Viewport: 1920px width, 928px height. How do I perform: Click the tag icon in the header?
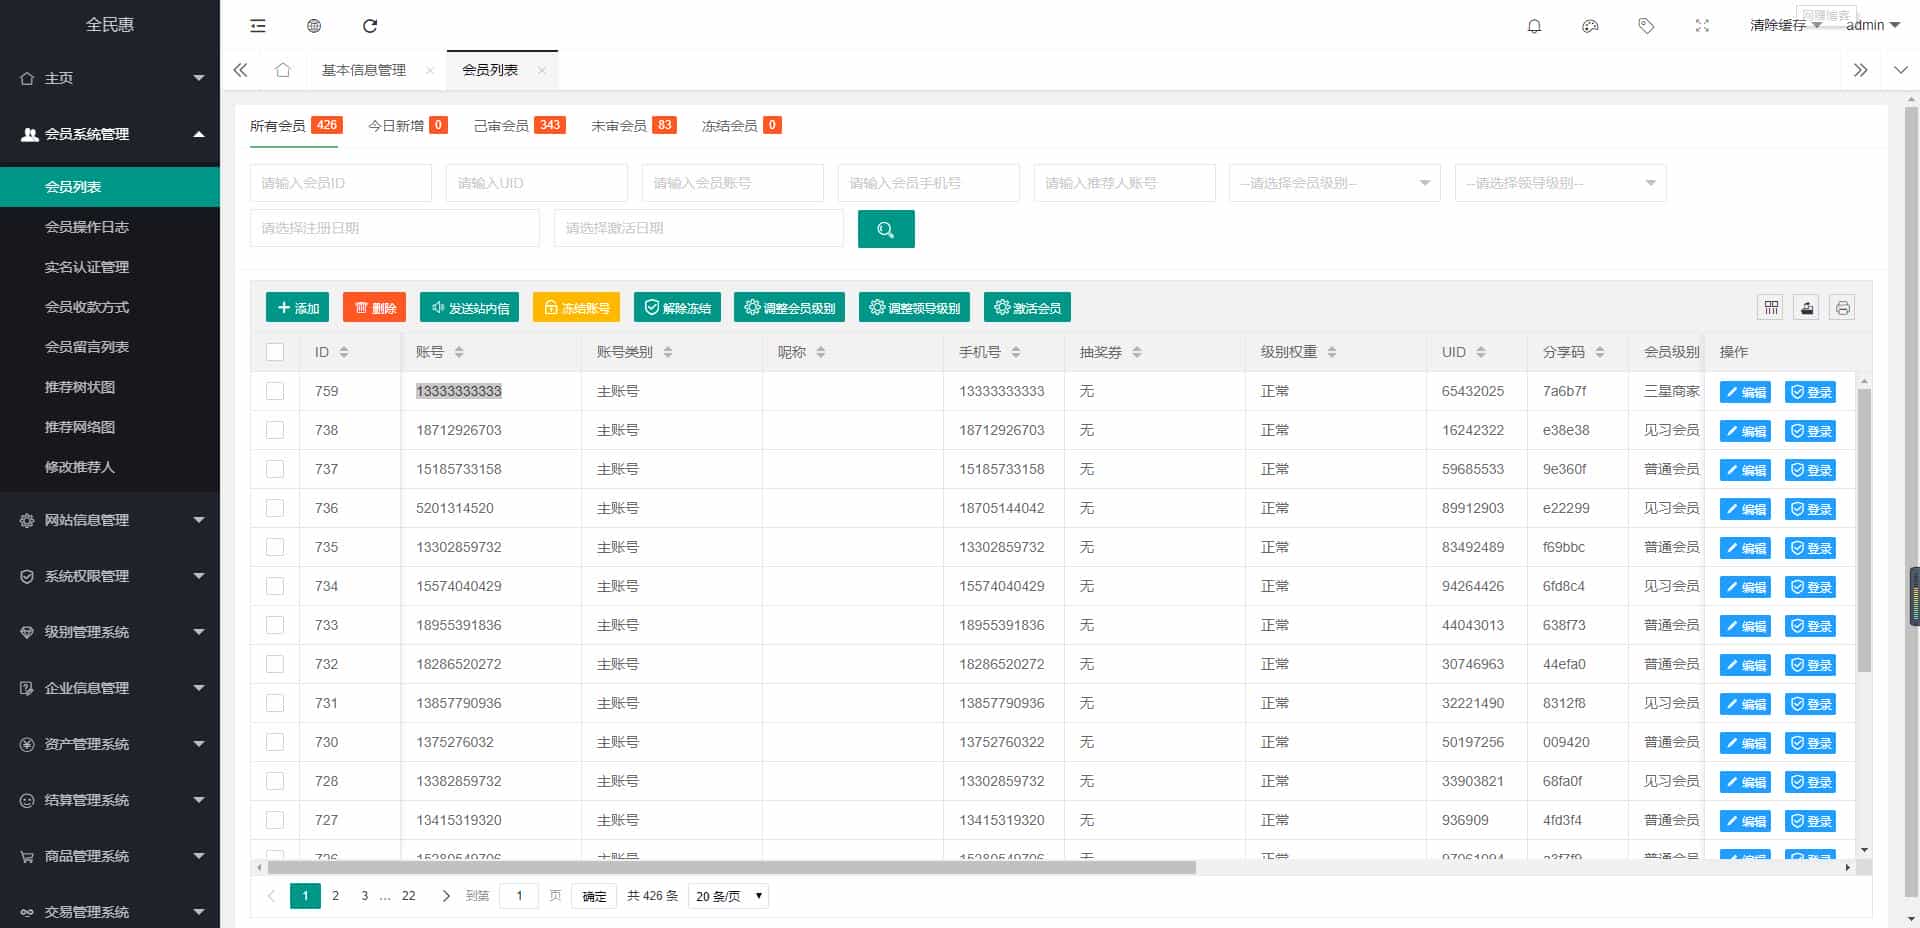pyautogui.click(x=1645, y=26)
